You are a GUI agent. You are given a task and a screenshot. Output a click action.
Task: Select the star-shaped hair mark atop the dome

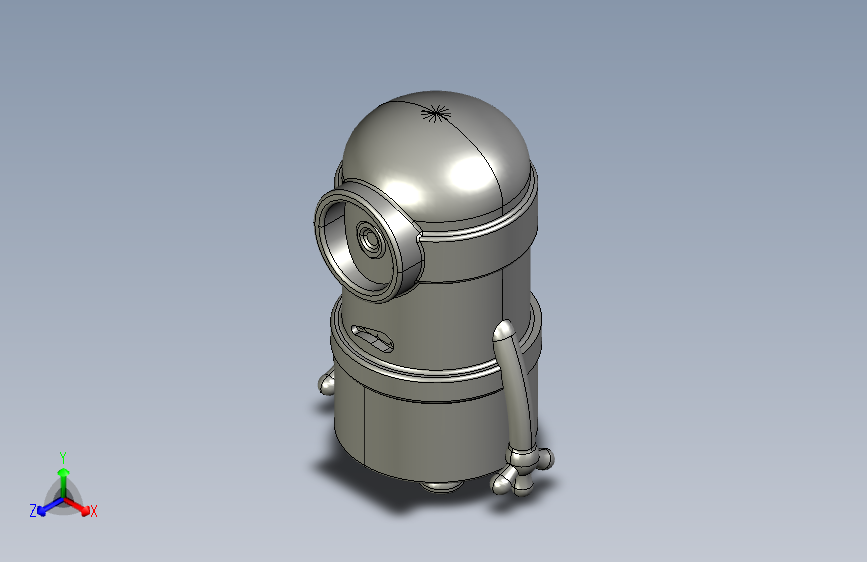coord(436,115)
